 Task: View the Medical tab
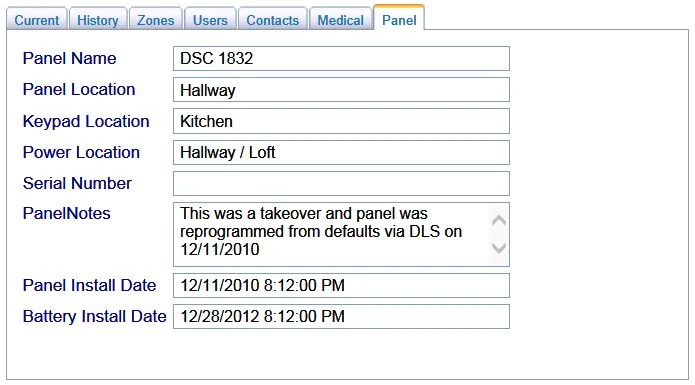point(340,20)
